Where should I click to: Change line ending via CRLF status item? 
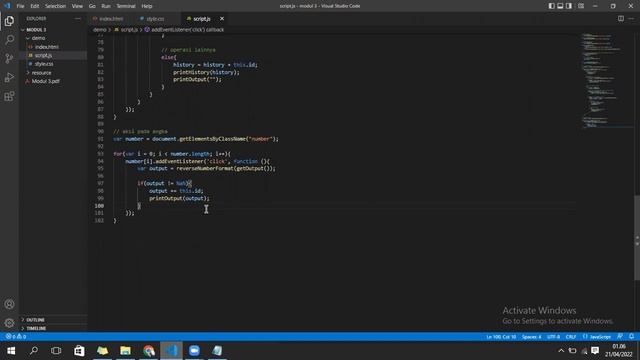(x=571, y=337)
